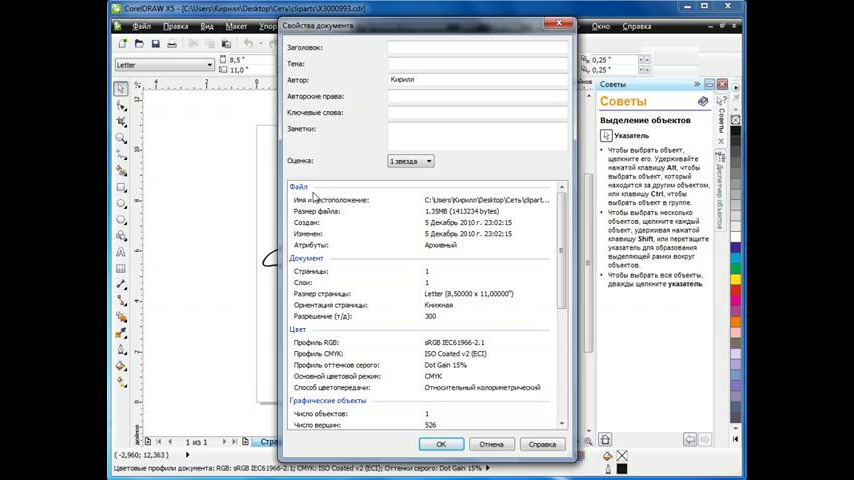Open the Letter page size dropdown
The image size is (854, 480).
pyautogui.click(x=163, y=65)
